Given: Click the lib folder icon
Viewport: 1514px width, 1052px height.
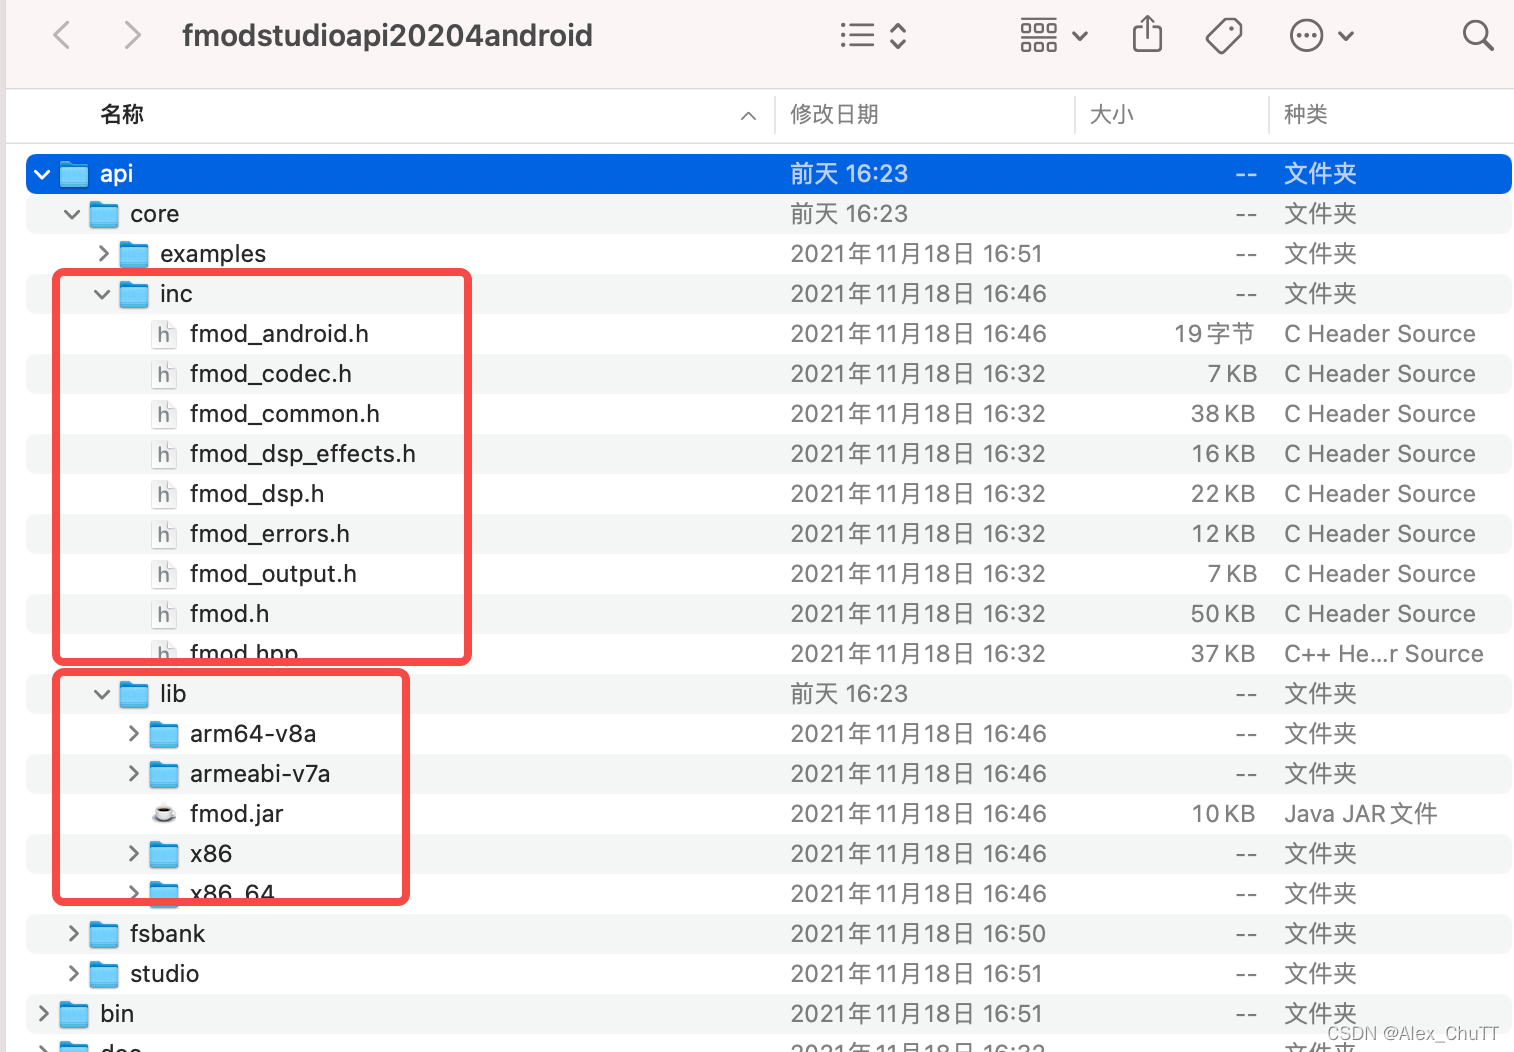Looking at the screenshot, I should pos(134,694).
